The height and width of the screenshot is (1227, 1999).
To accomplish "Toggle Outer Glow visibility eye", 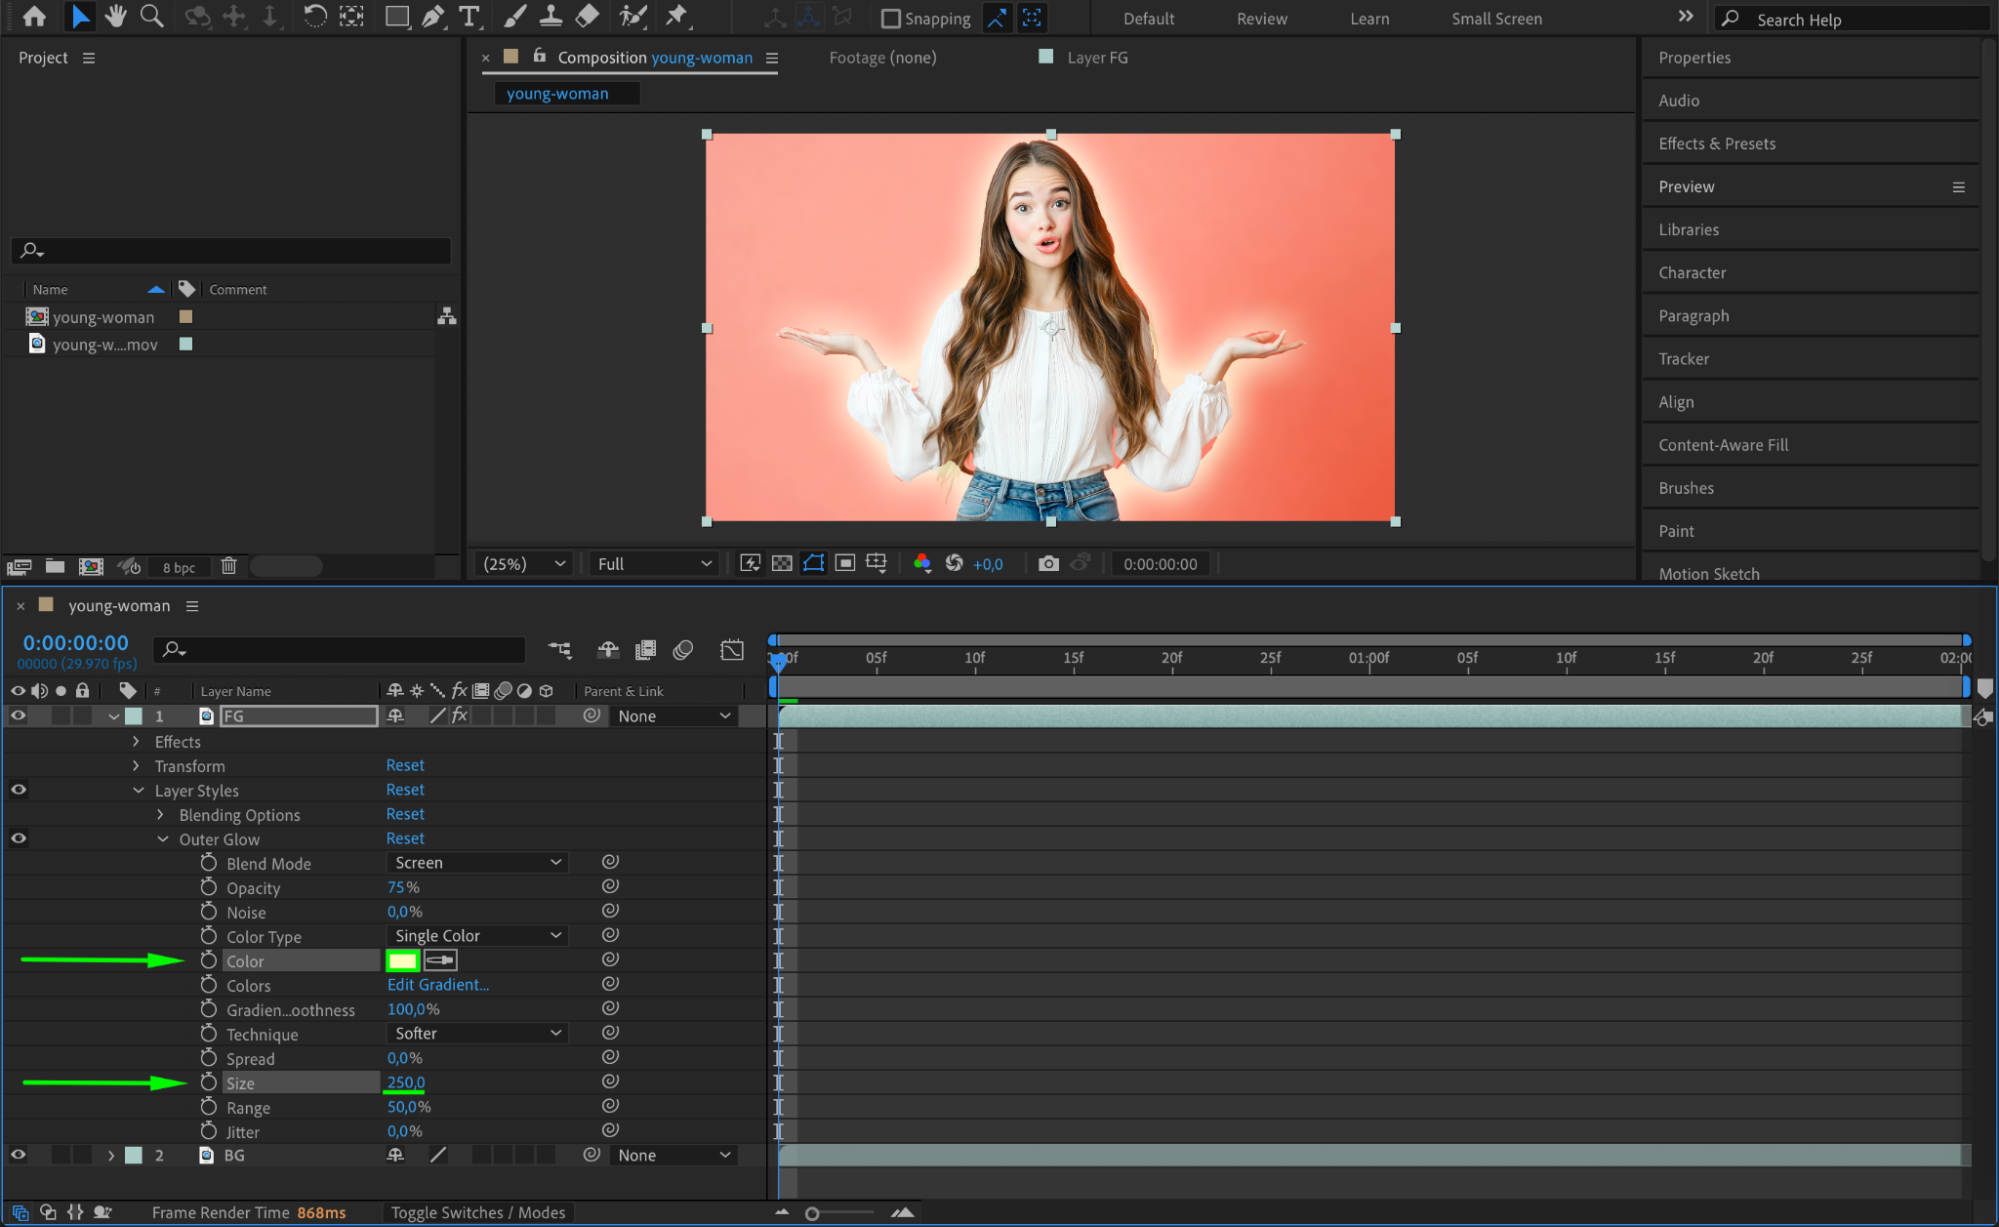I will (x=18, y=838).
